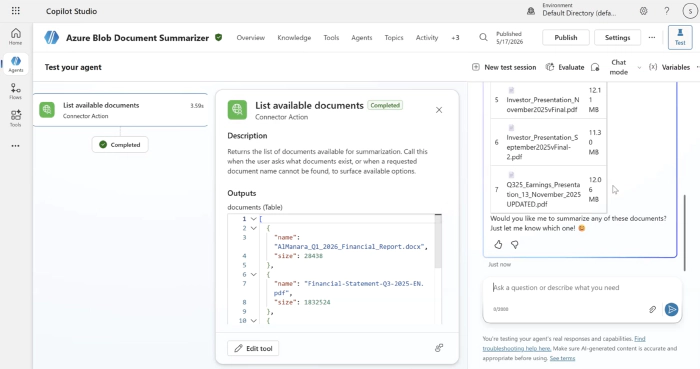This screenshot has width=700, height=369.
Task: Open Tools in left sidebar
Action: pos(16,118)
